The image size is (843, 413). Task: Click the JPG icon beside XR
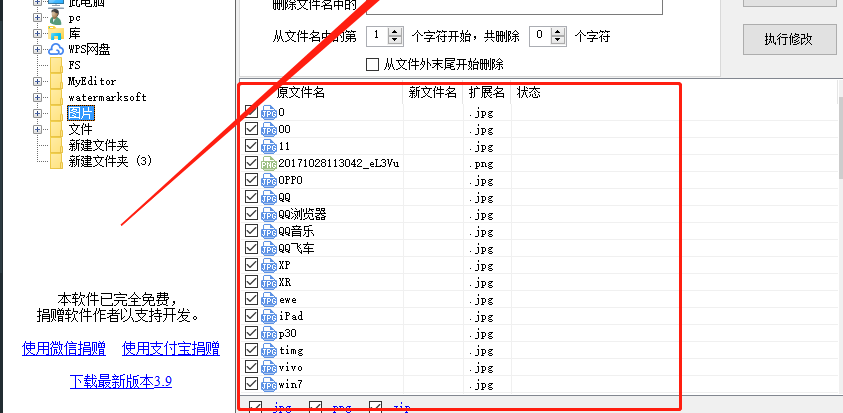269,283
